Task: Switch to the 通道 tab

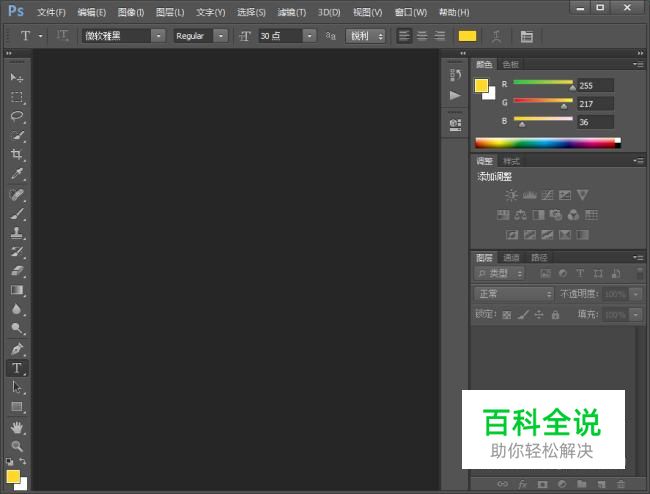Action: (511, 257)
